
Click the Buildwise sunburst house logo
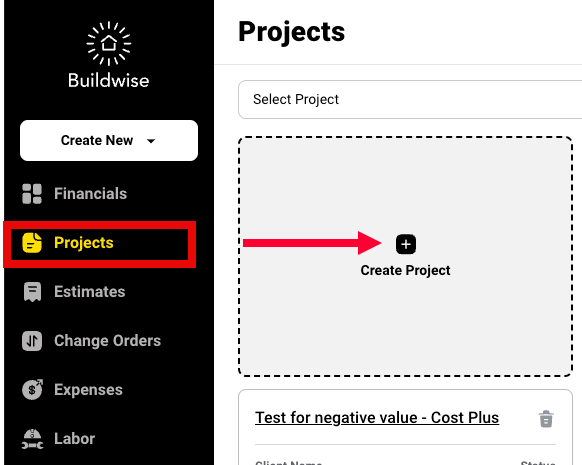click(x=109, y=43)
